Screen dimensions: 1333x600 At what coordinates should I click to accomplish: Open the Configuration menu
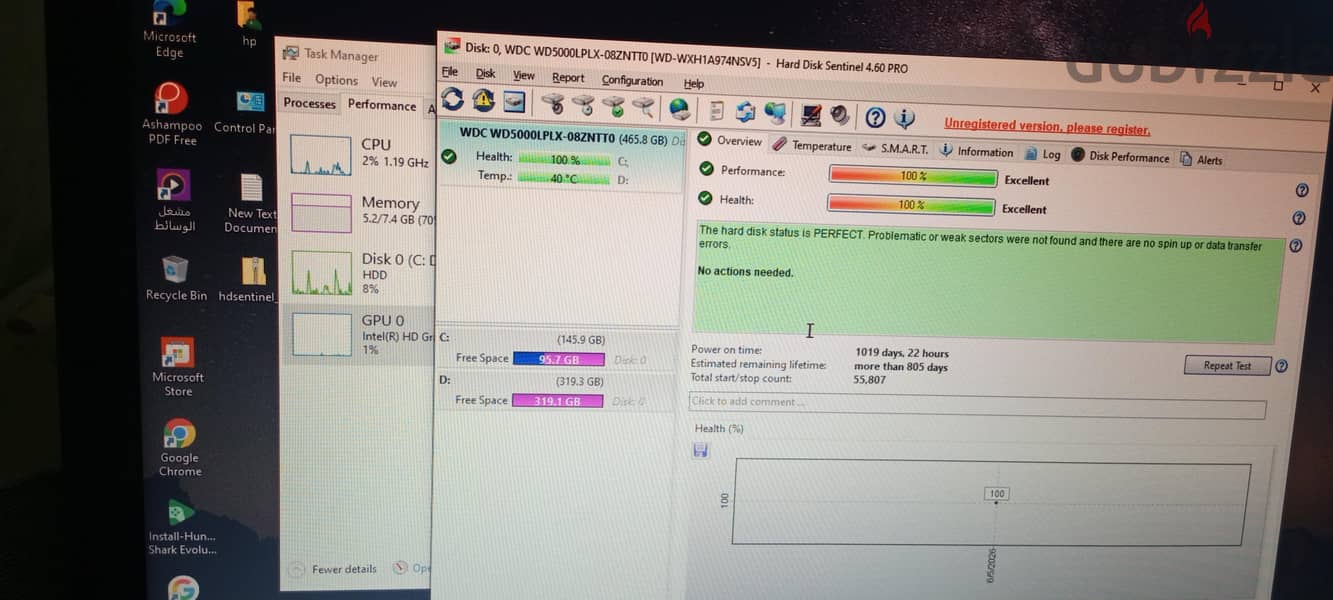pos(632,81)
